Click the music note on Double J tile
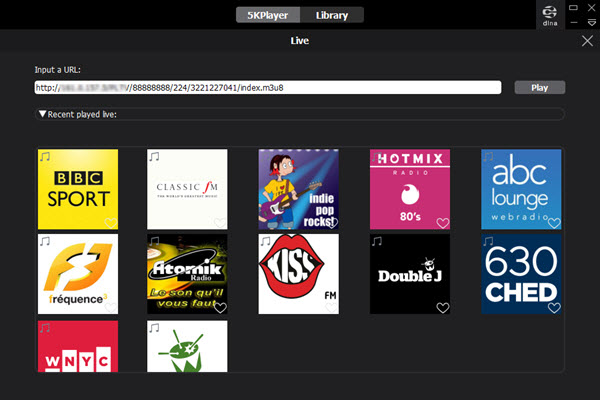 [377, 241]
